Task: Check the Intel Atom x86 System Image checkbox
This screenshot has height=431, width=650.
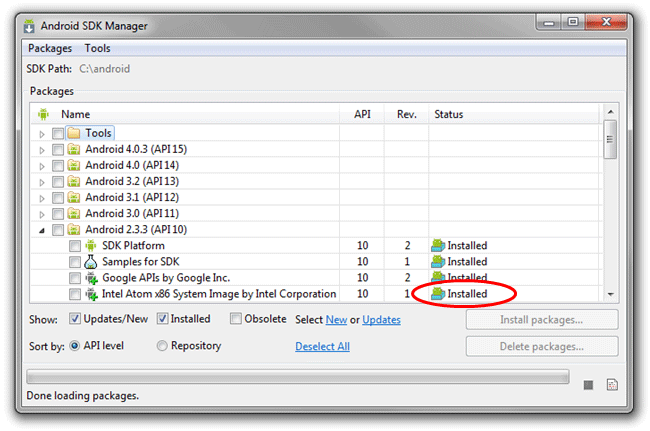Action: tap(75, 294)
